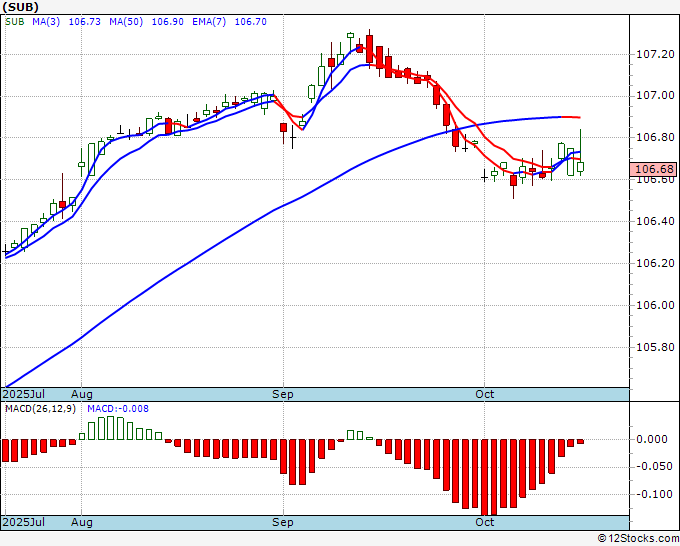Image resolution: width=680 pixels, height=546 pixels.
Task: Click the green SUB legend label
Action: tap(15, 22)
